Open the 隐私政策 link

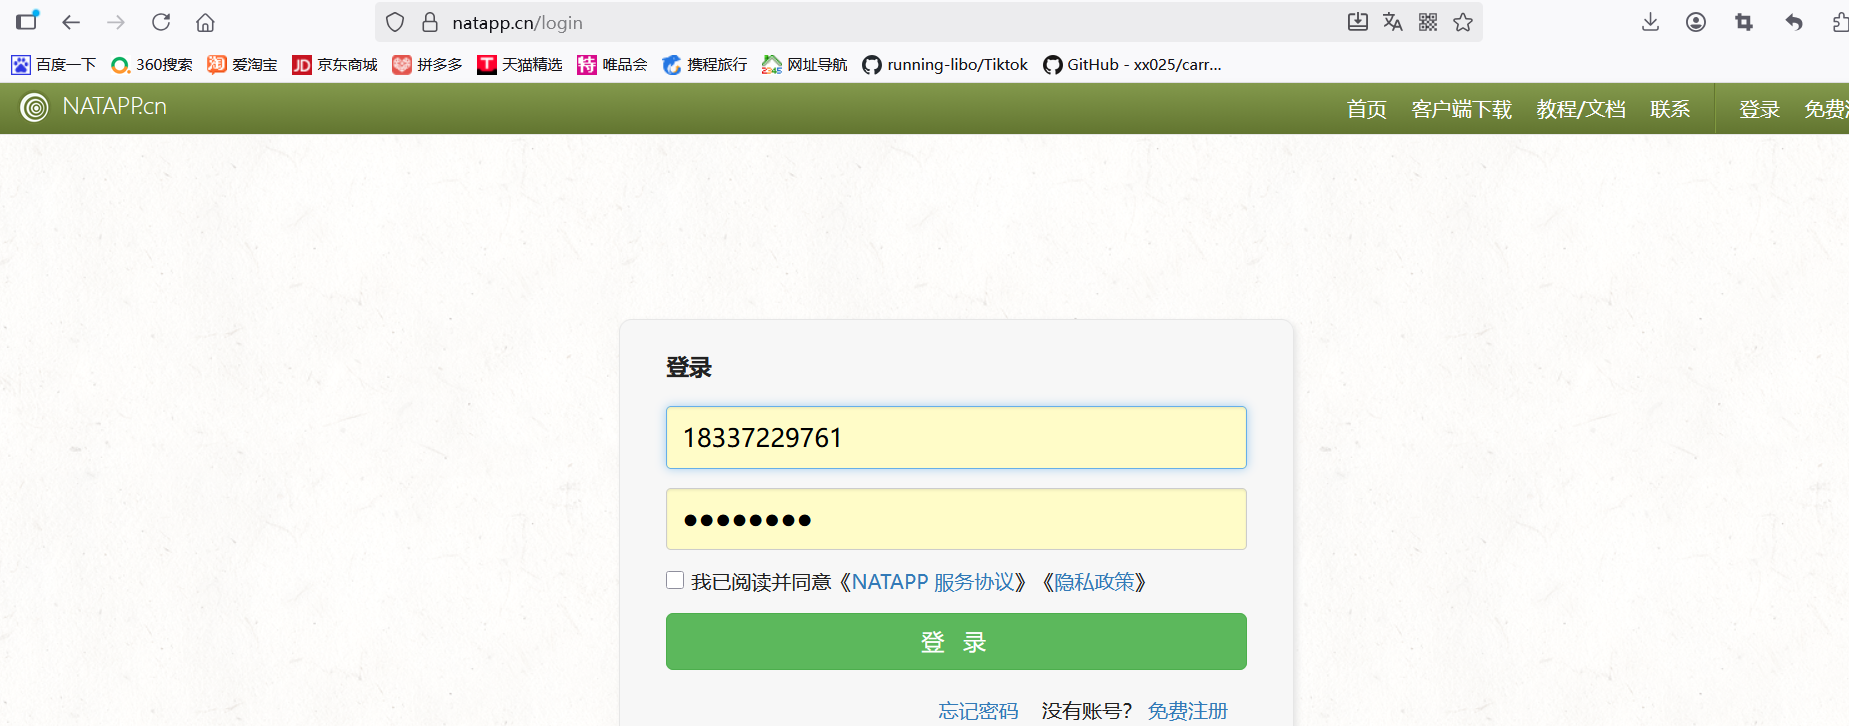coord(1094,582)
